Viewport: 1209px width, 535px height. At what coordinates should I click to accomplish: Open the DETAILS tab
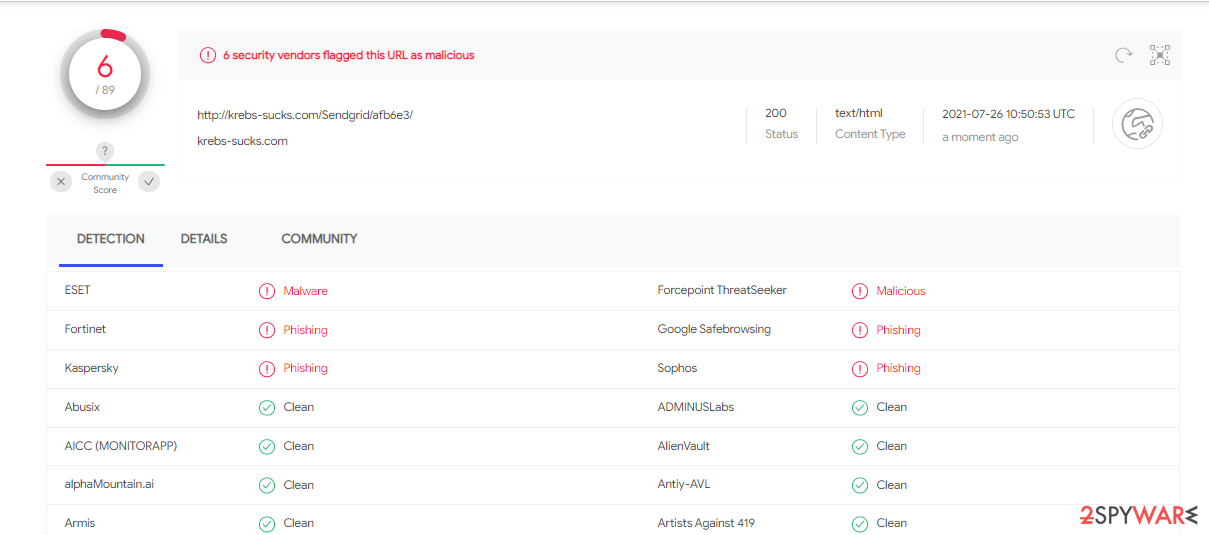pos(204,239)
